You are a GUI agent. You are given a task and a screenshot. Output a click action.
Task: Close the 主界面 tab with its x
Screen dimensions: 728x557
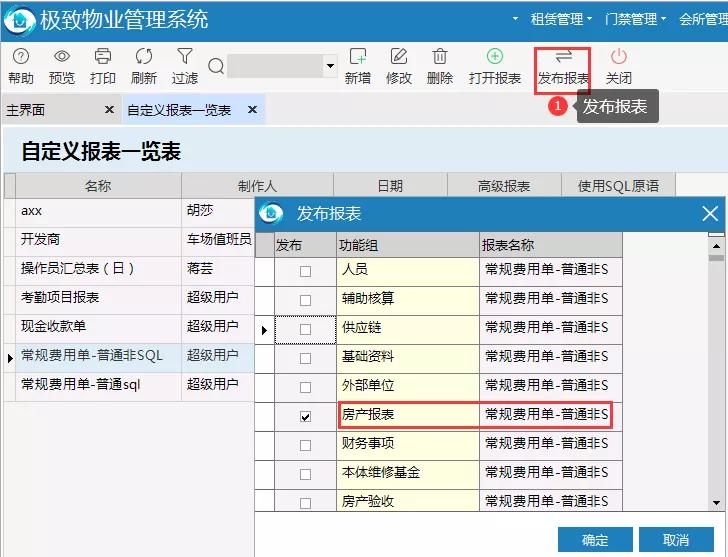point(109,110)
